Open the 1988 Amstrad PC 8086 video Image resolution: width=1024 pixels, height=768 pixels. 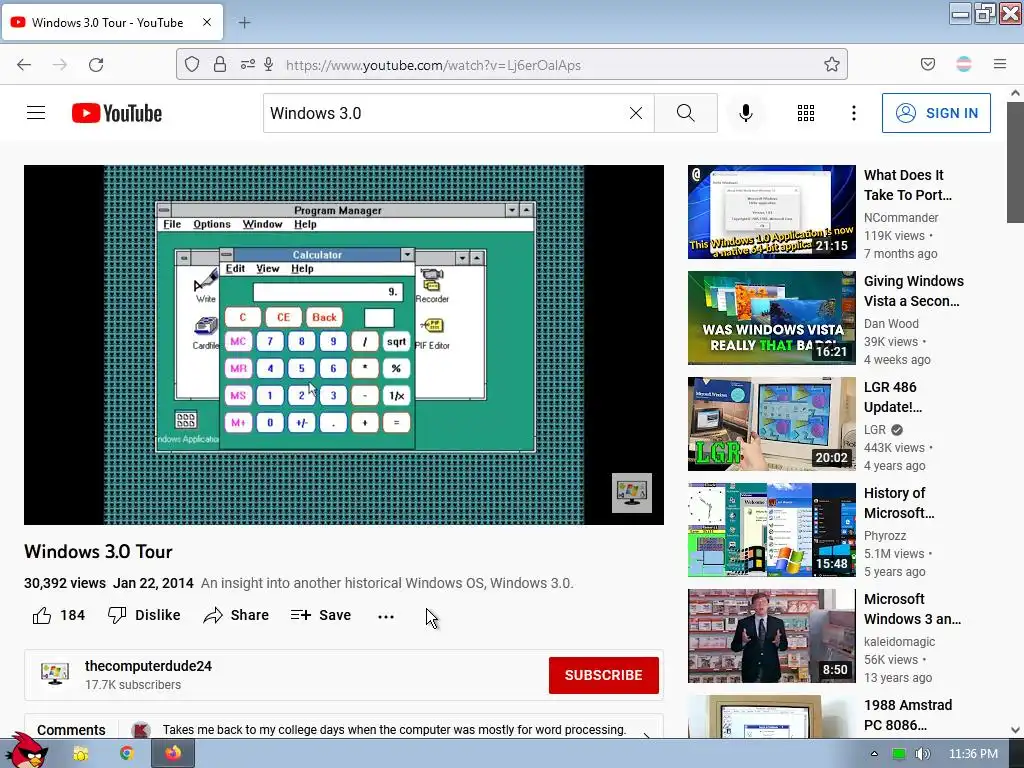(x=771, y=716)
